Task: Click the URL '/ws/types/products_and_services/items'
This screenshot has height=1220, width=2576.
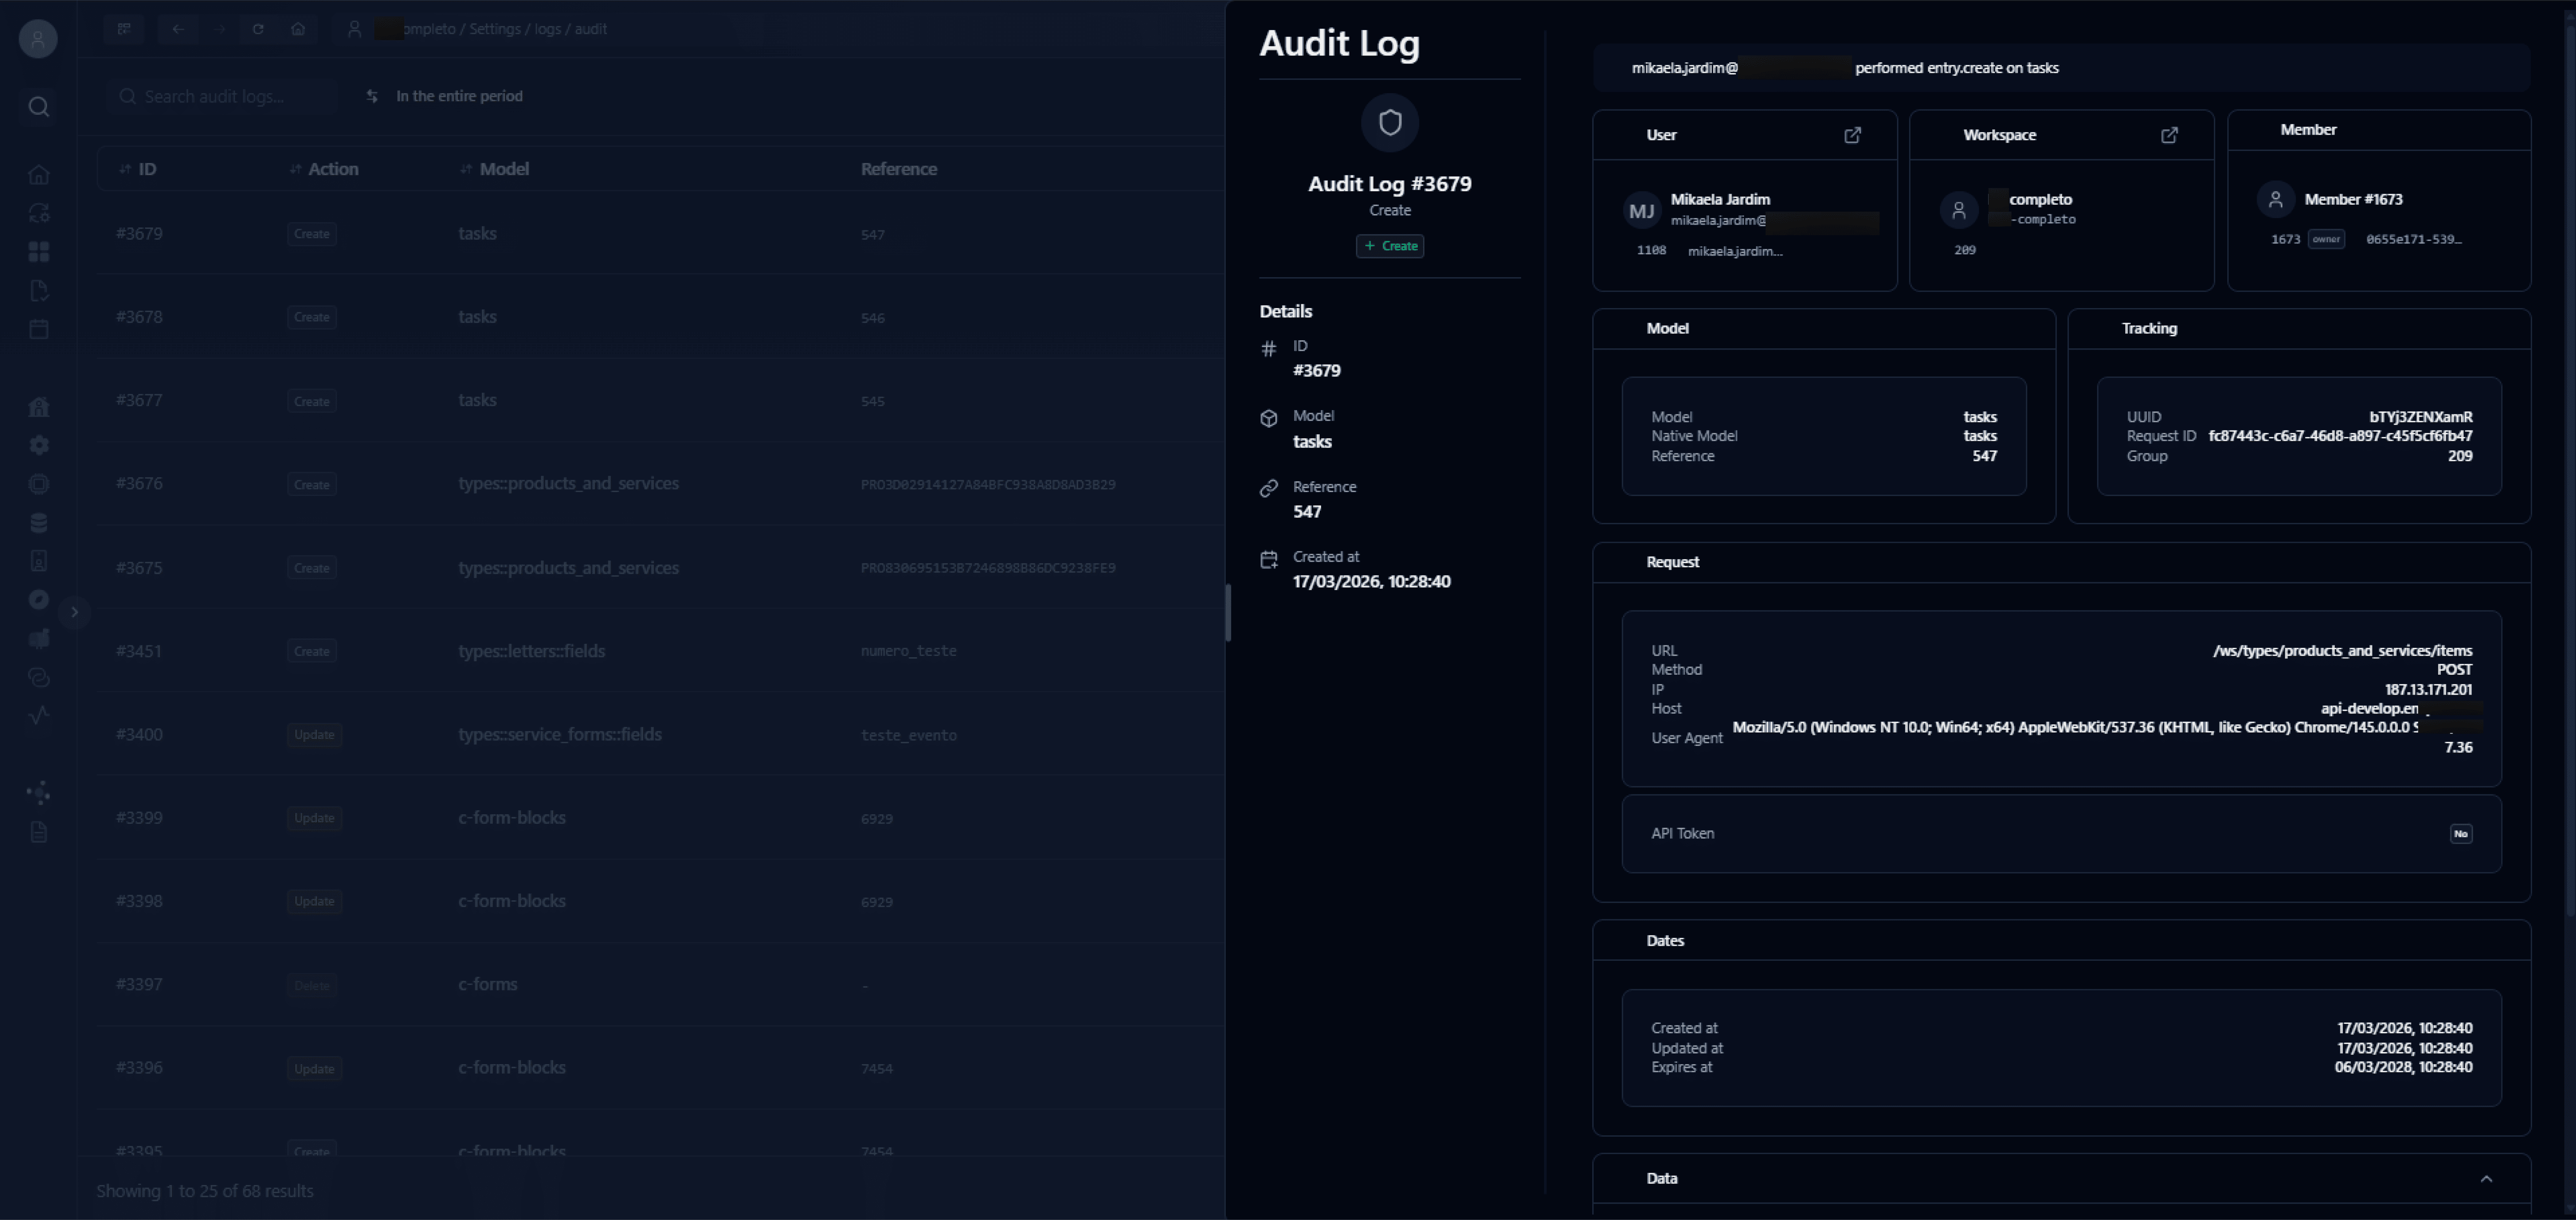Action: coord(2342,651)
